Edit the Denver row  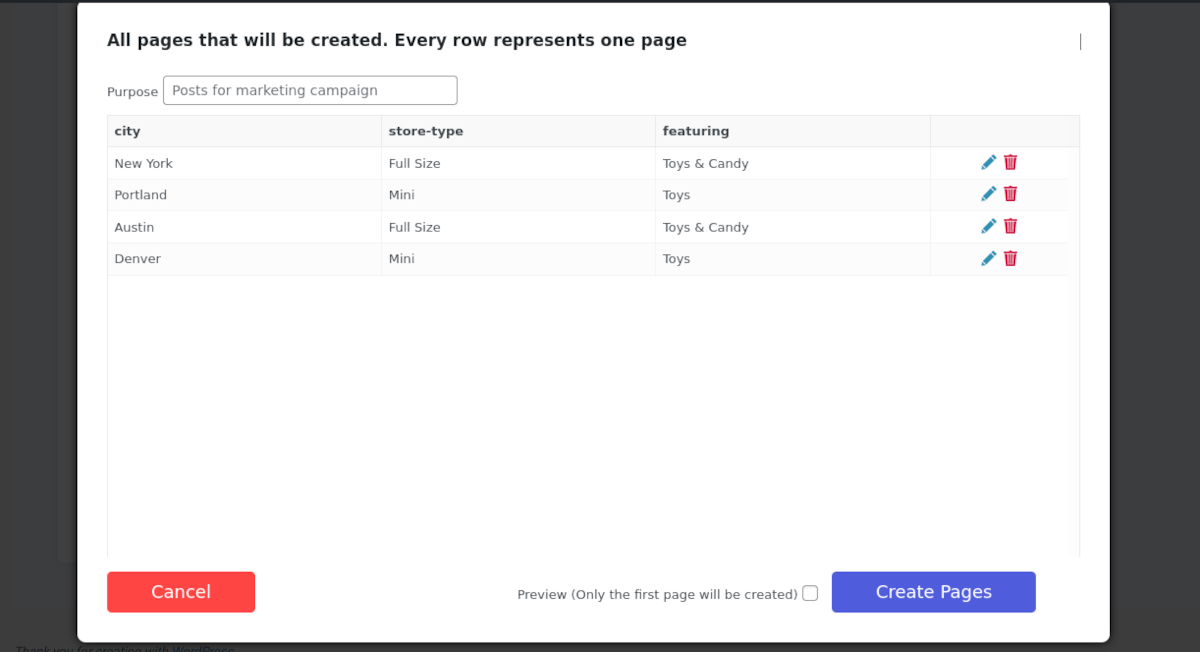pyautogui.click(x=989, y=258)
